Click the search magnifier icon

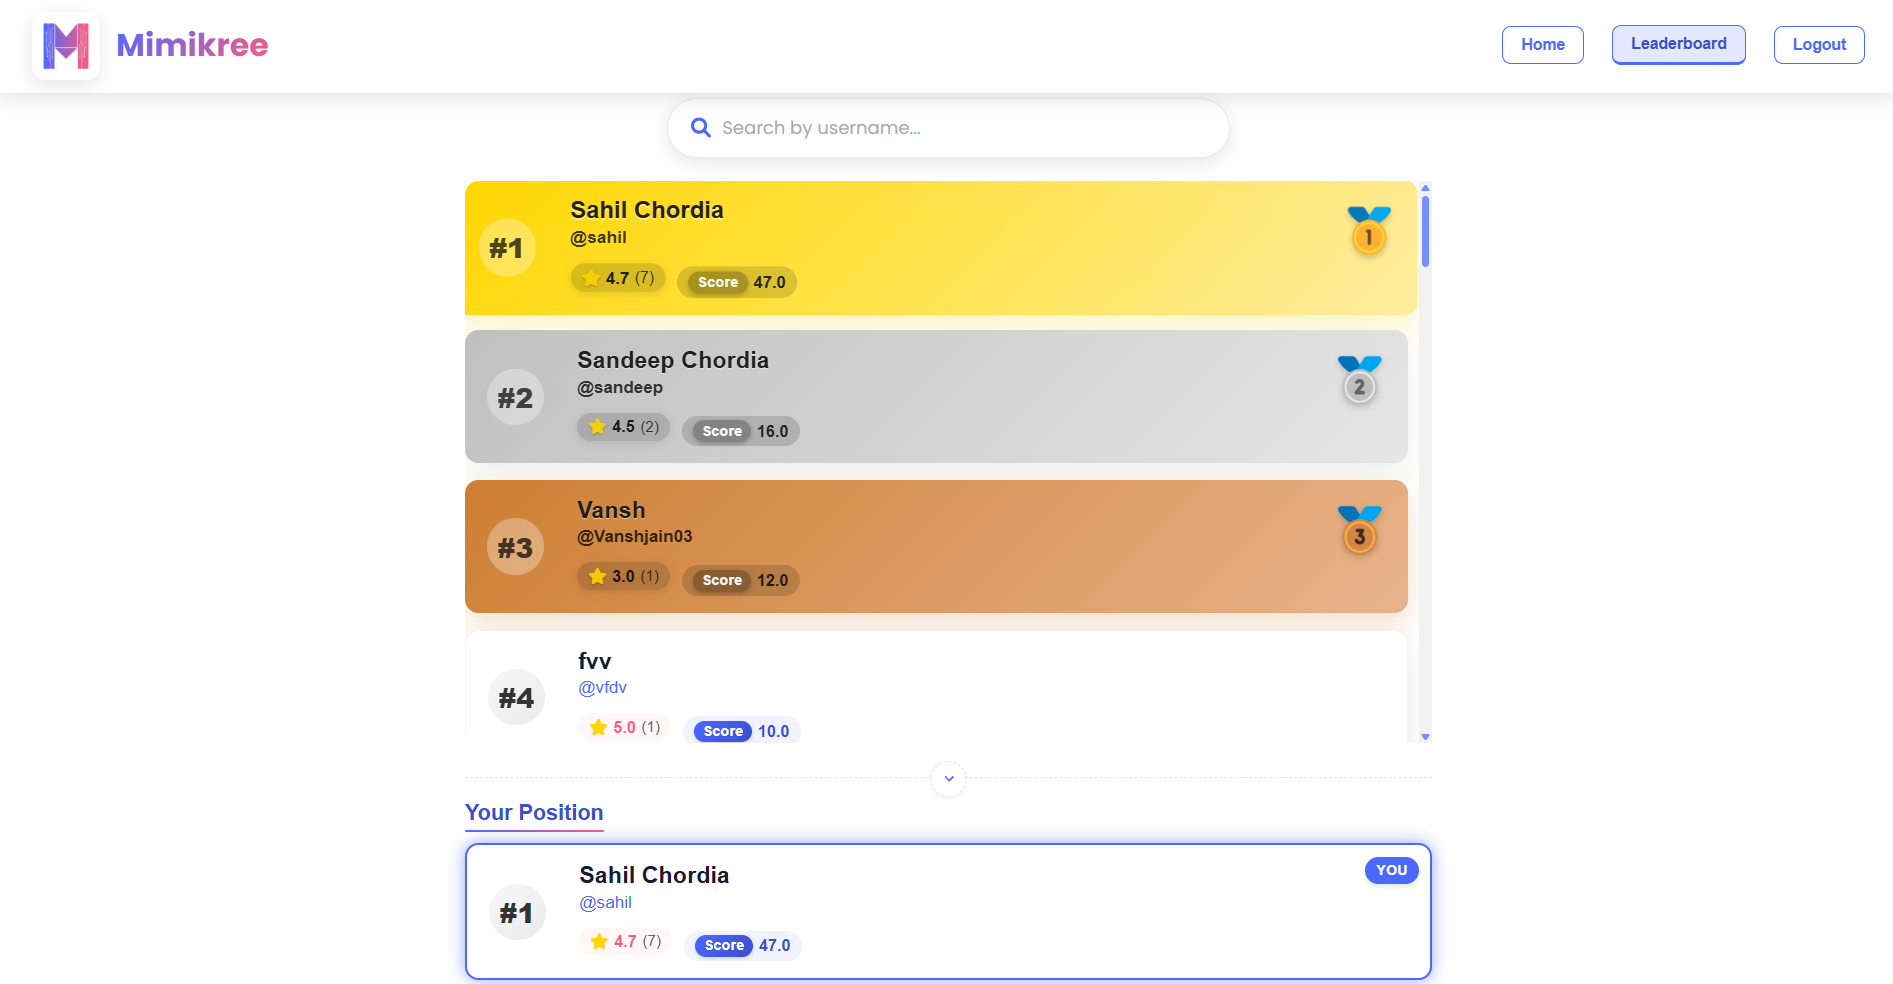click(701, 128)
